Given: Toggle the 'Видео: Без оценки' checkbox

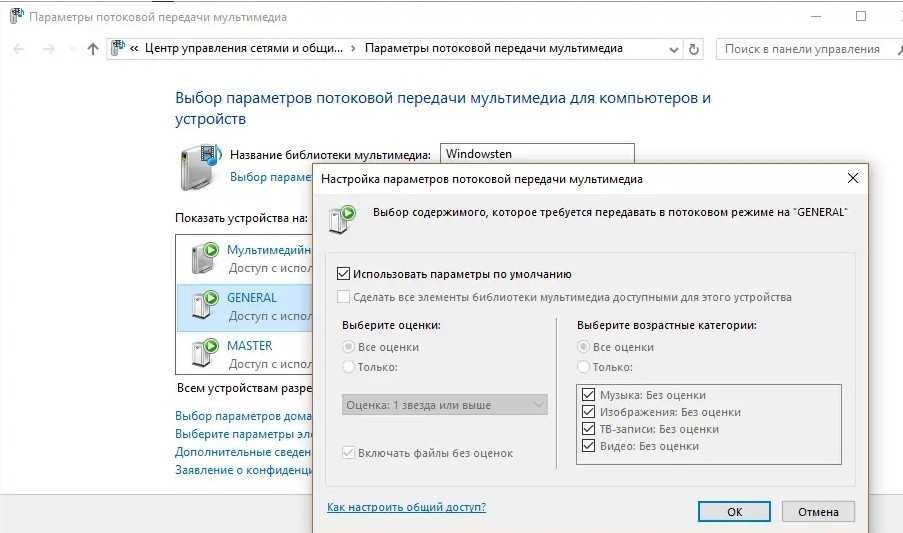Looking at the screenshot, I should tap(587, 446).
